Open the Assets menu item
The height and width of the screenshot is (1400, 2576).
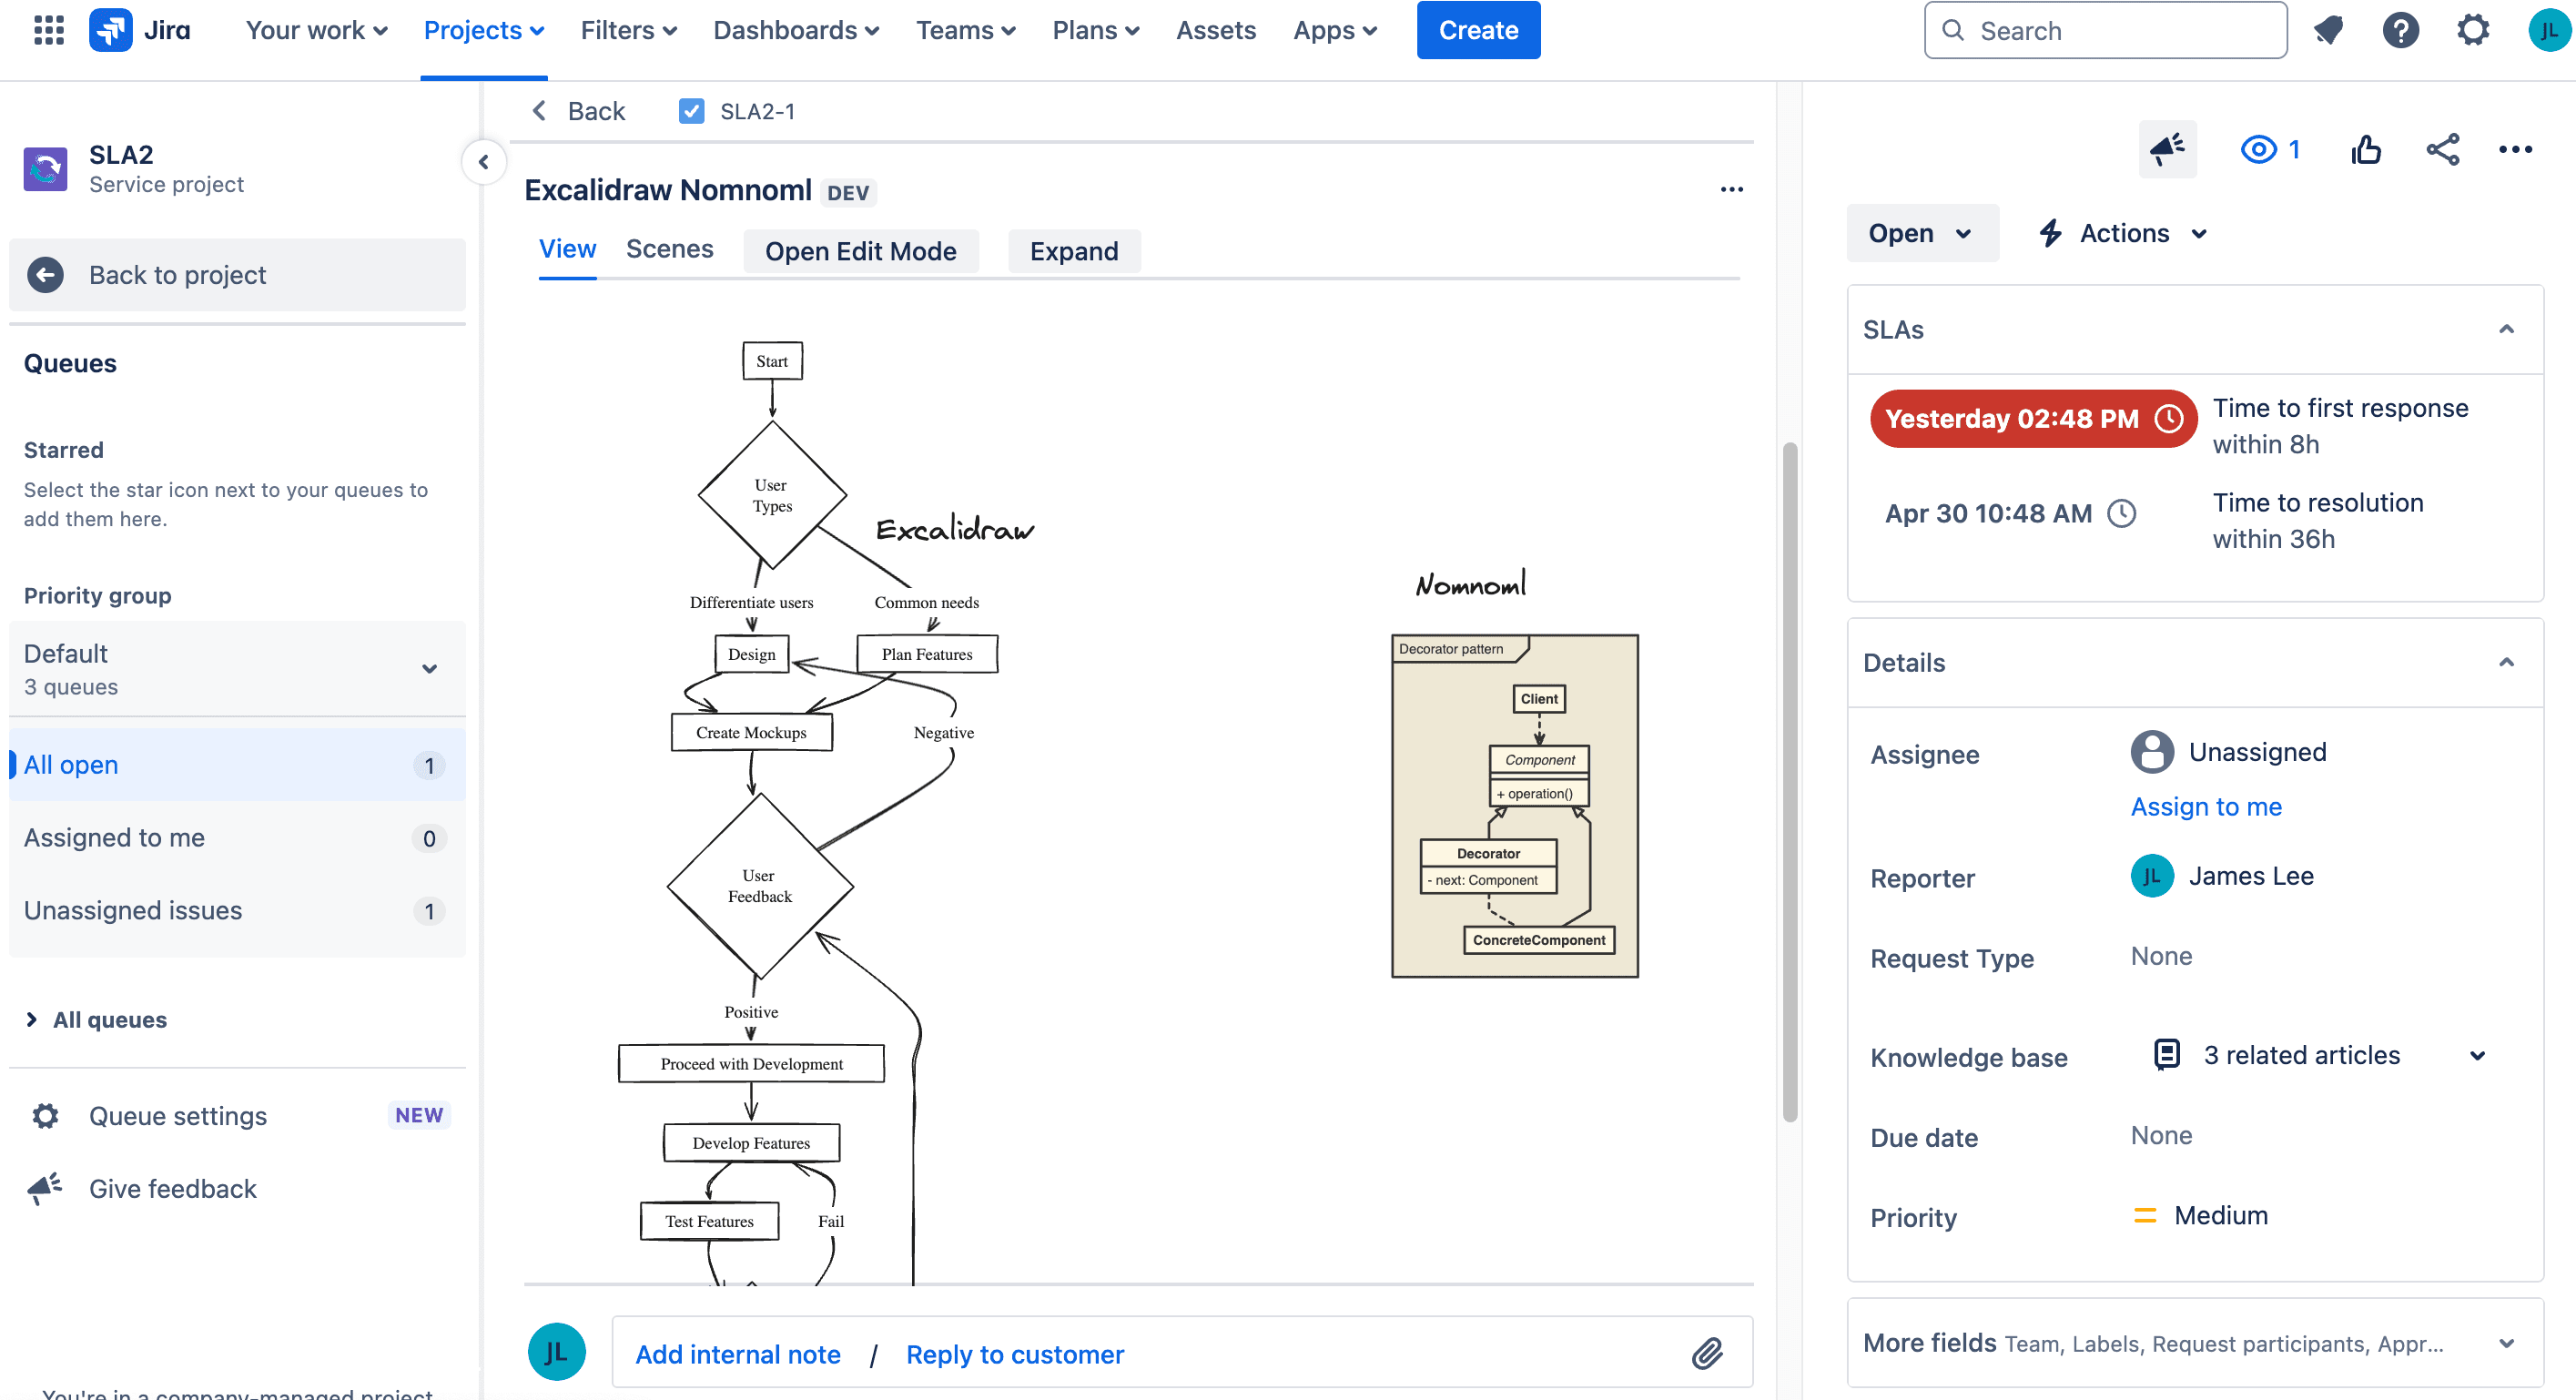tap(1215, 30)
